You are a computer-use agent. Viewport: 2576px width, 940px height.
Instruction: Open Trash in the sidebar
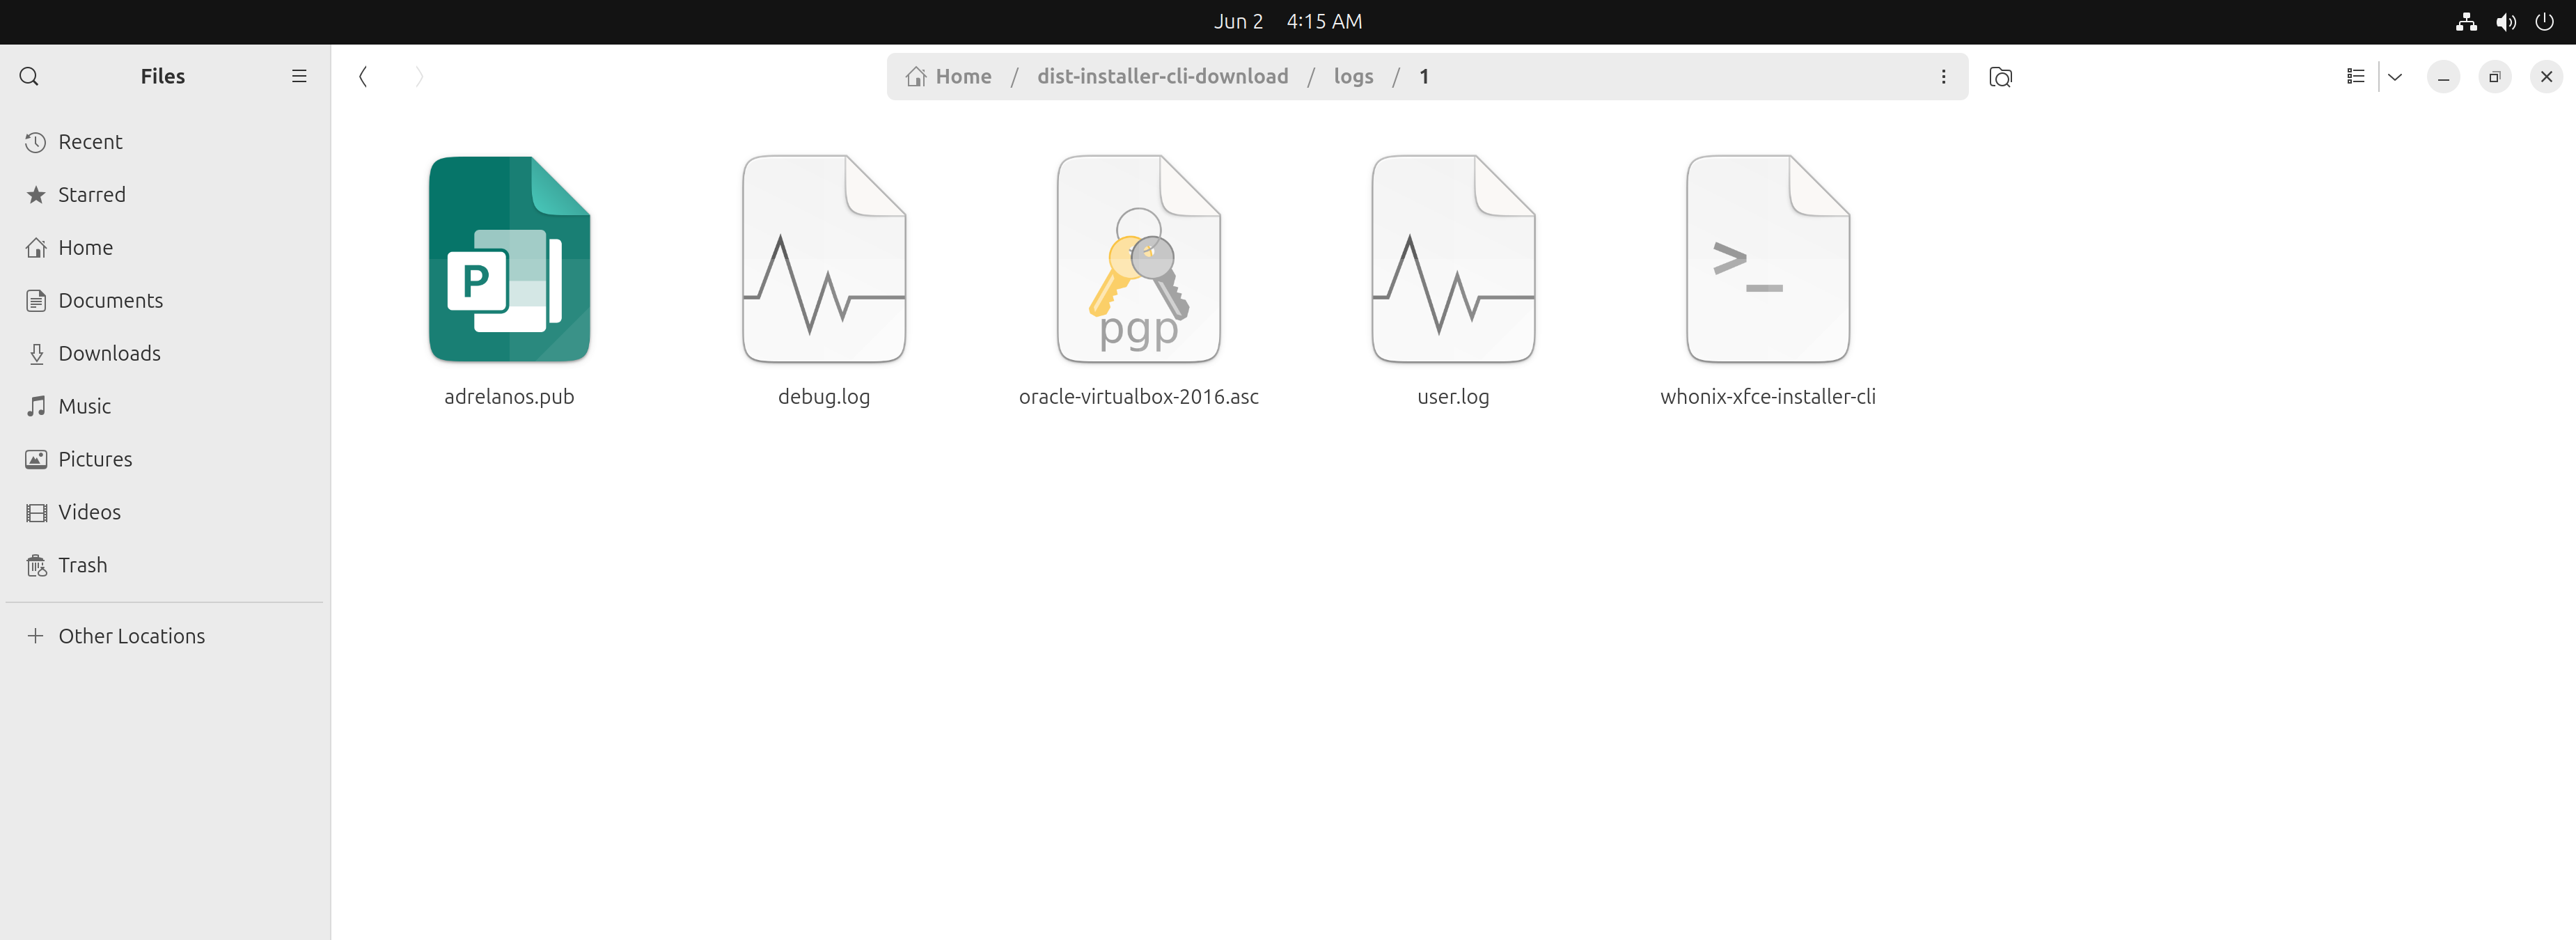(164, 565)
